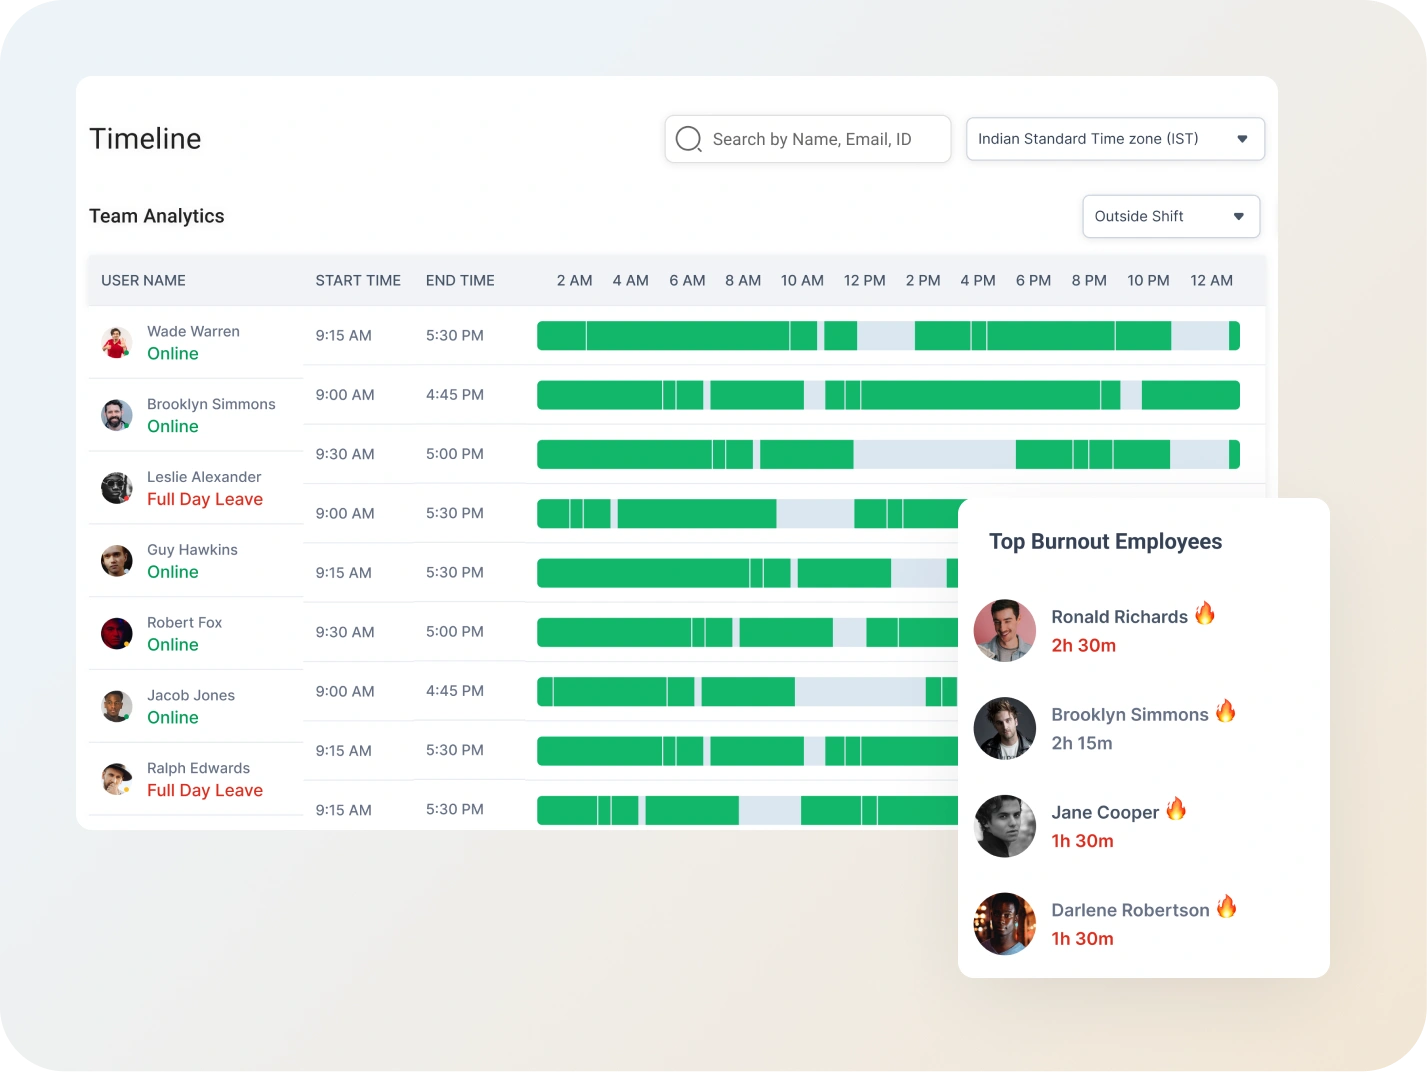Viewport: 1427px width, 1072px height.
Task: Click the END TIME column header
Action: point(460,280)
